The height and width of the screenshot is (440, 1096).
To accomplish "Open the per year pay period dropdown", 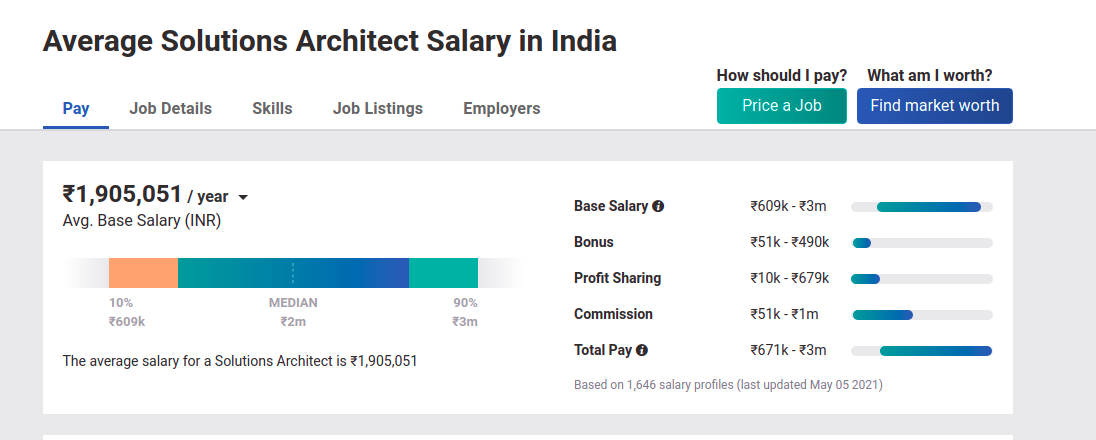I will tap(243, 197).
